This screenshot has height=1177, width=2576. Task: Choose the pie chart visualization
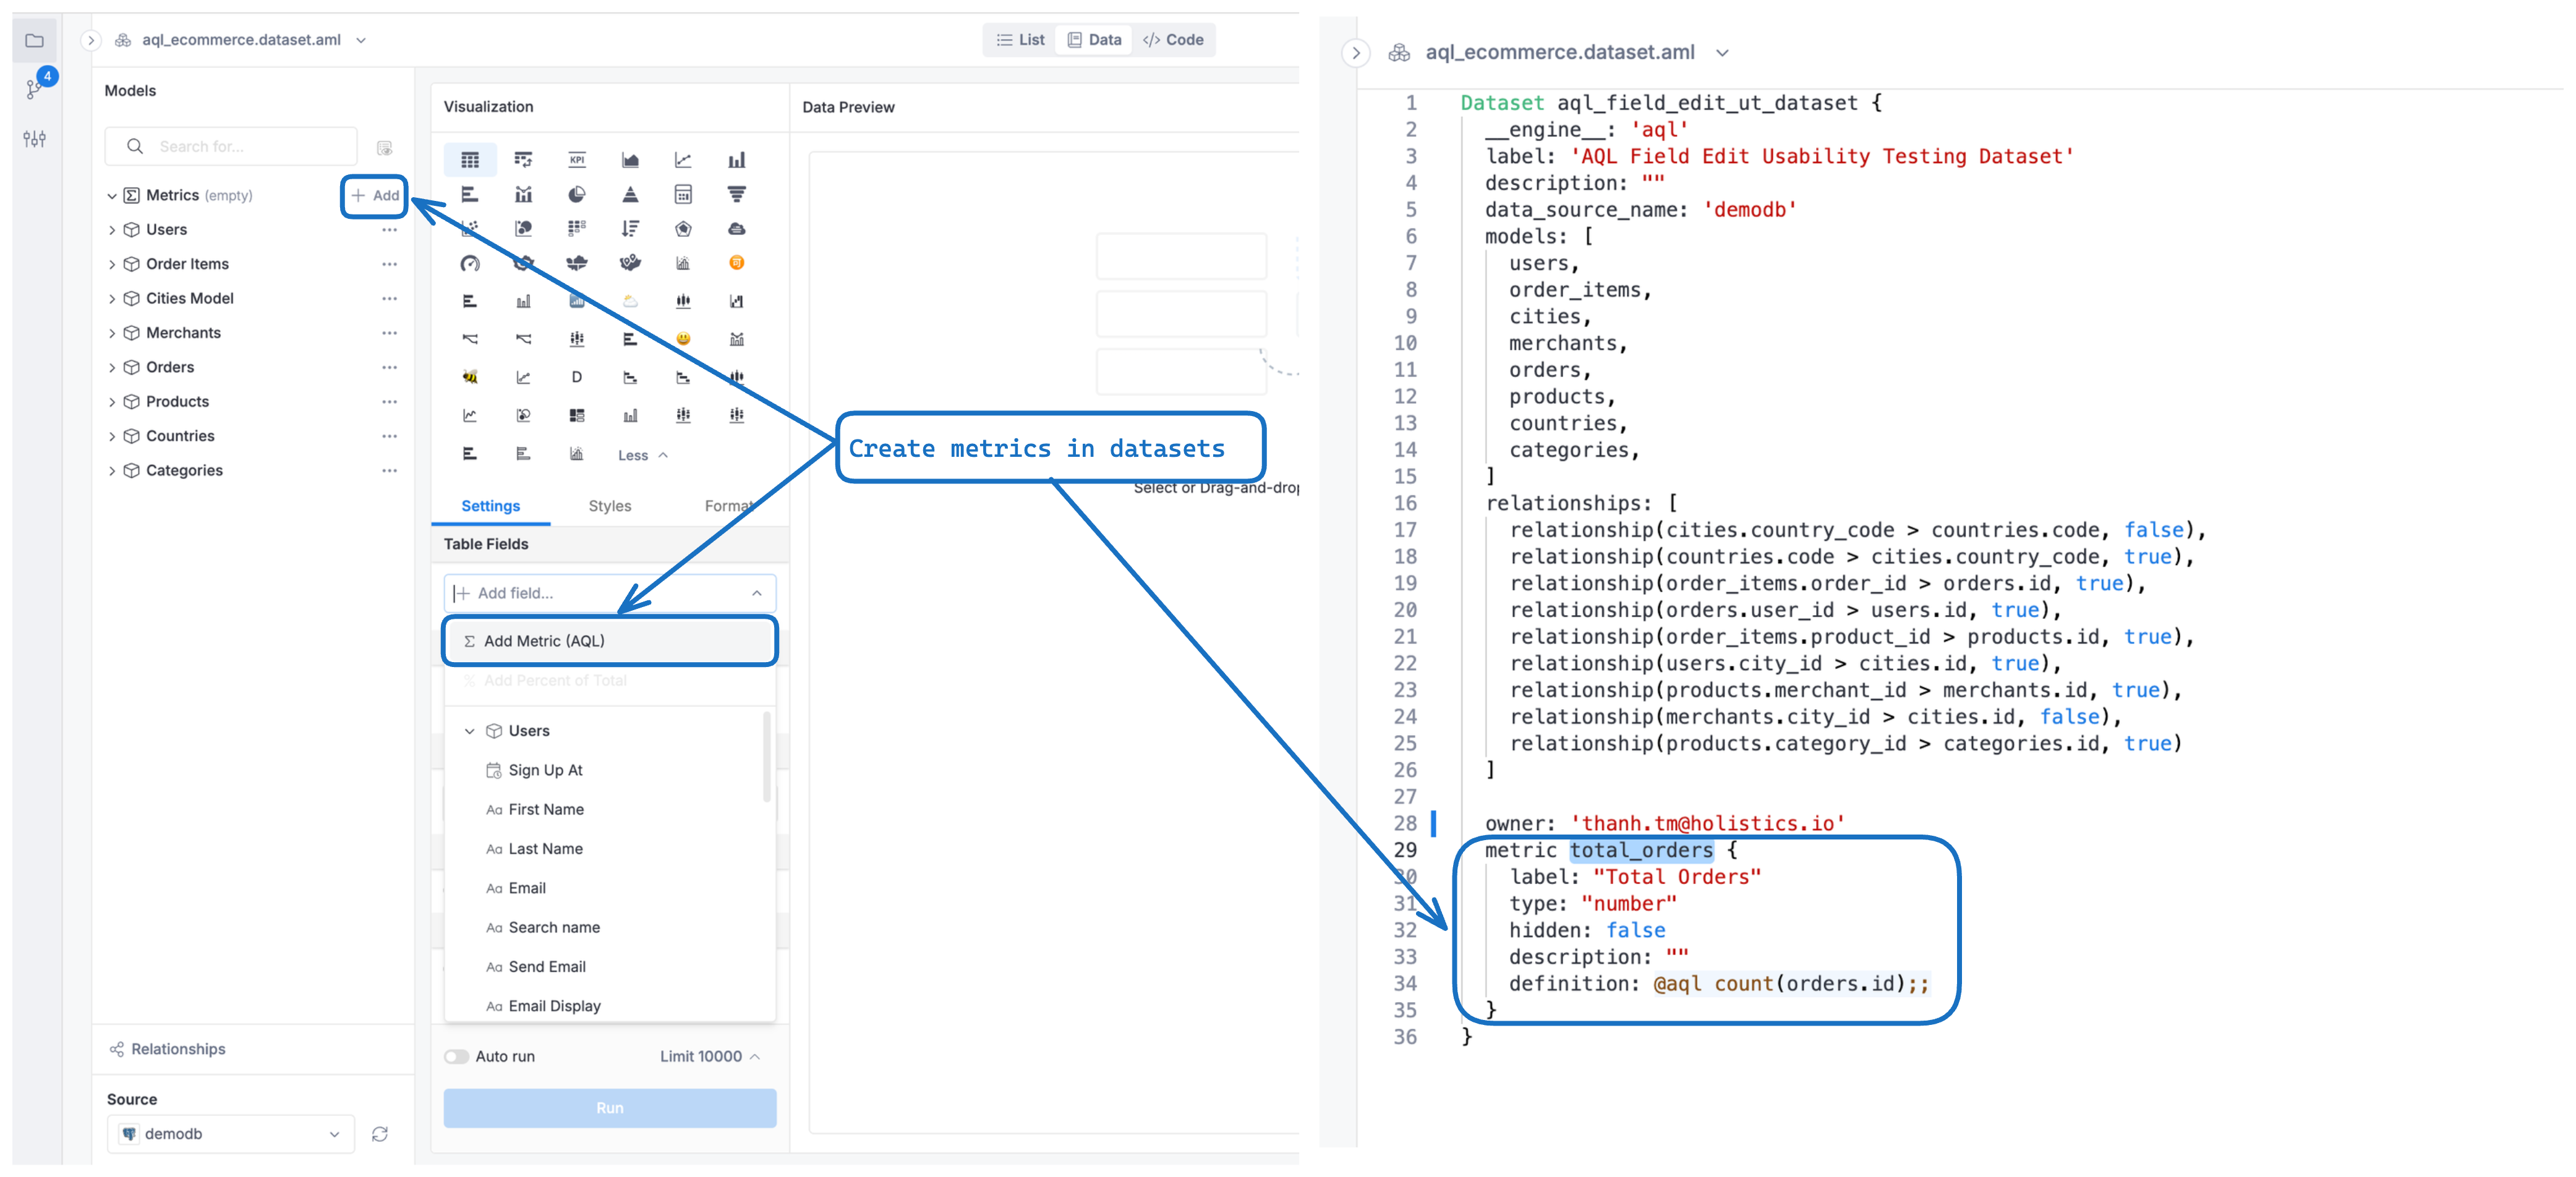577,195
